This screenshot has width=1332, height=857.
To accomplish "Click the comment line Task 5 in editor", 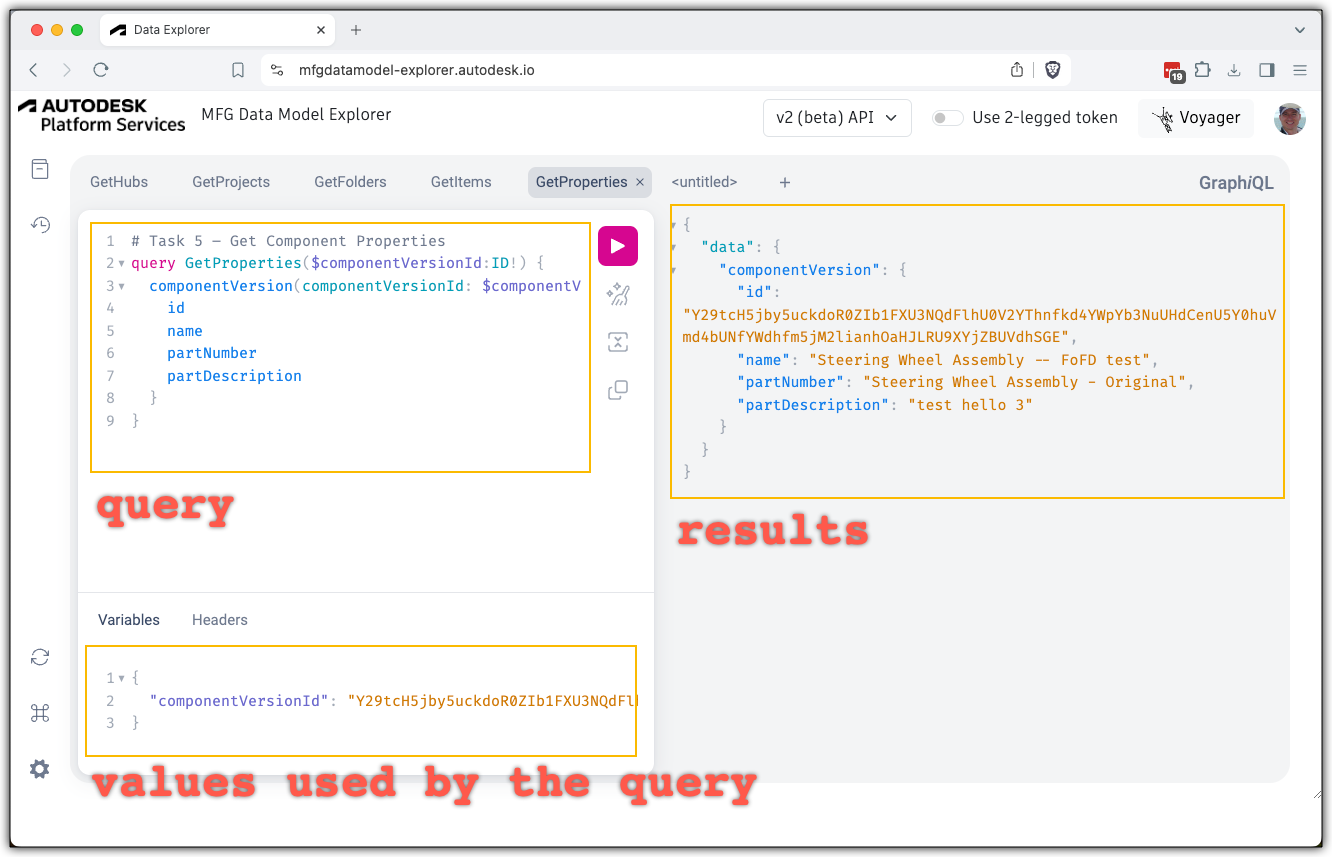I will [288, 241].
